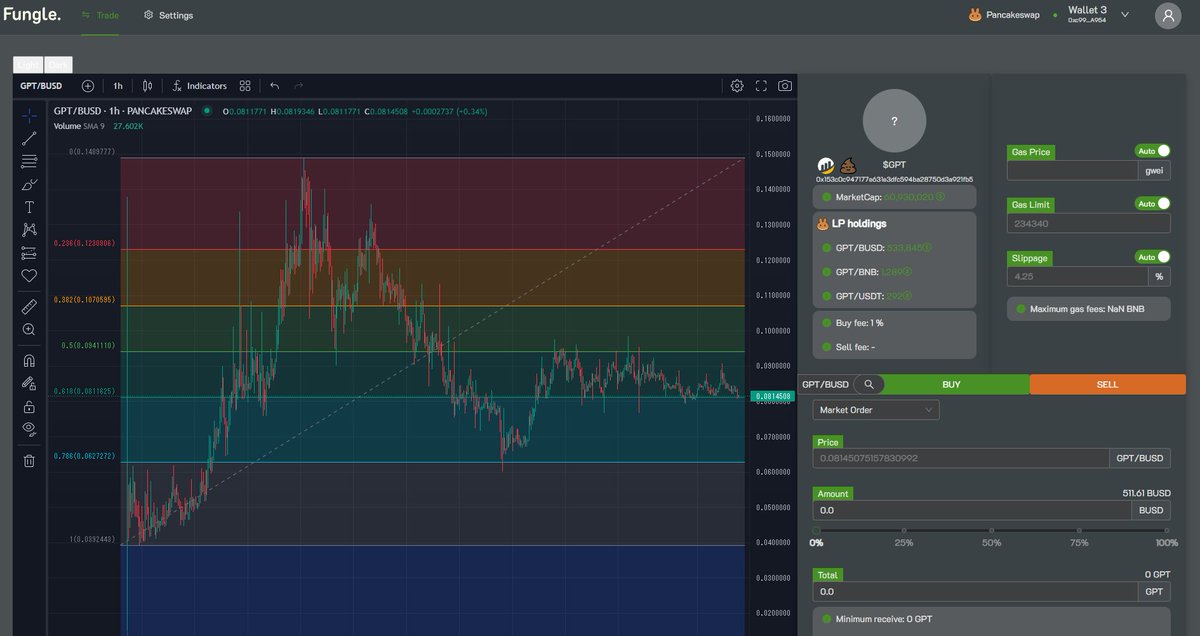Select the SELL tab
Viewport: 1200px width, 636px height.
(x=1108, y=384)
